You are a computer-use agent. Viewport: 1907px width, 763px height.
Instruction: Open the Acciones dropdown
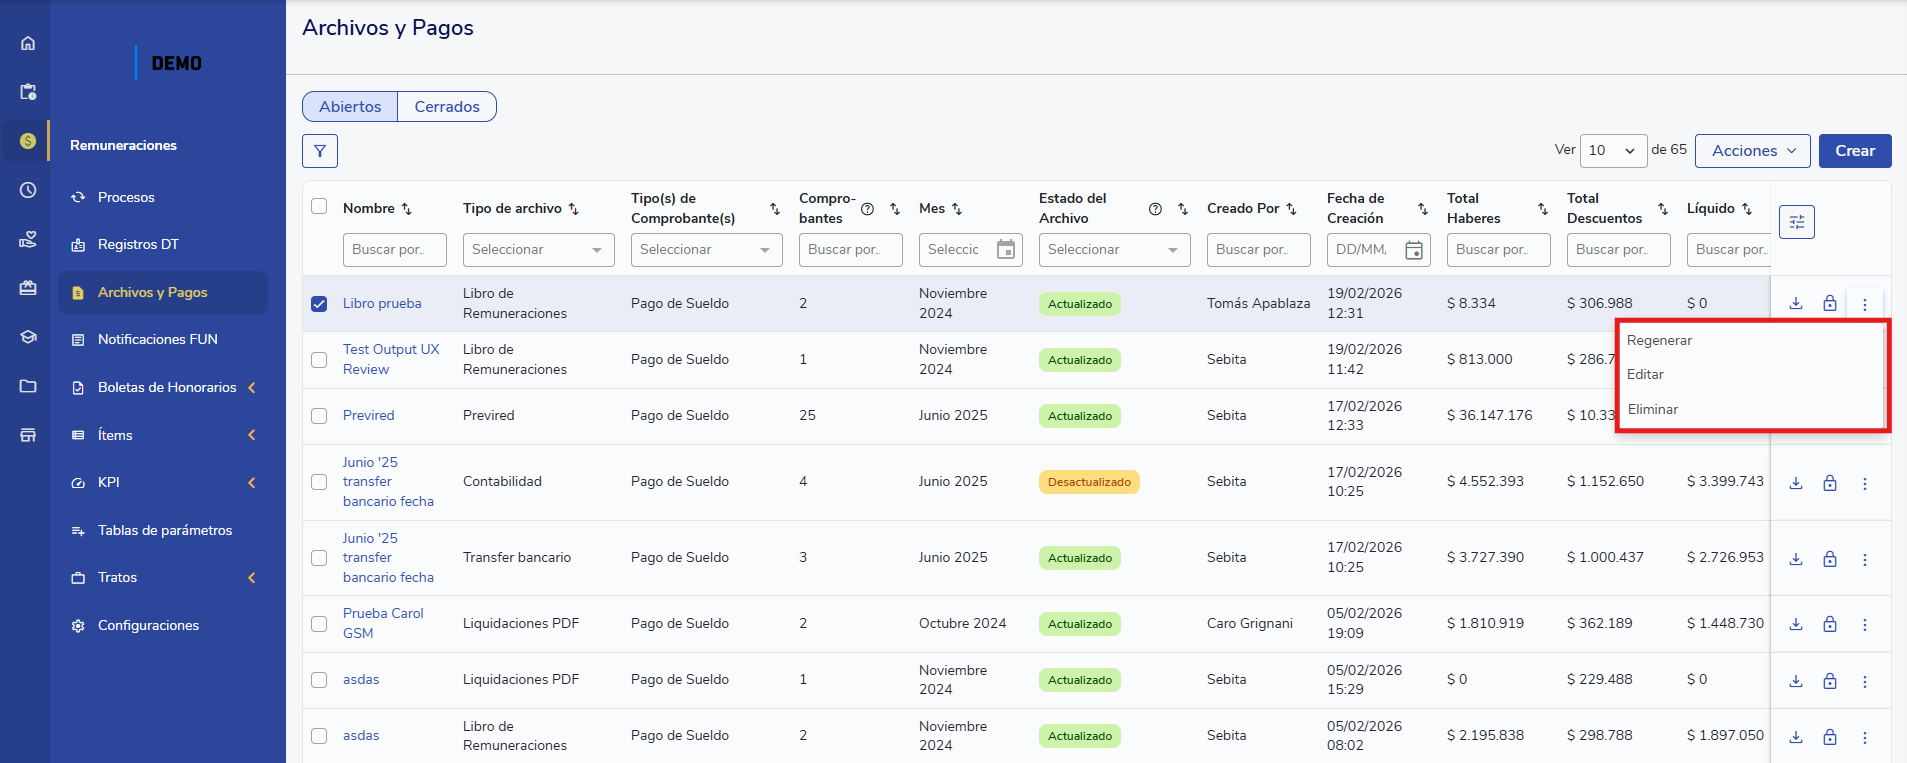point(1752,151)
